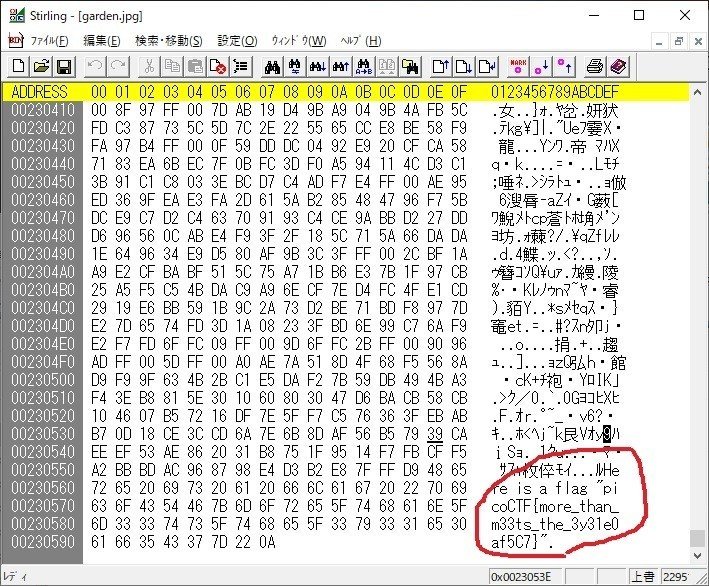
Task: Open the 検索・移動(S) menu
Action: click(169, 41)
